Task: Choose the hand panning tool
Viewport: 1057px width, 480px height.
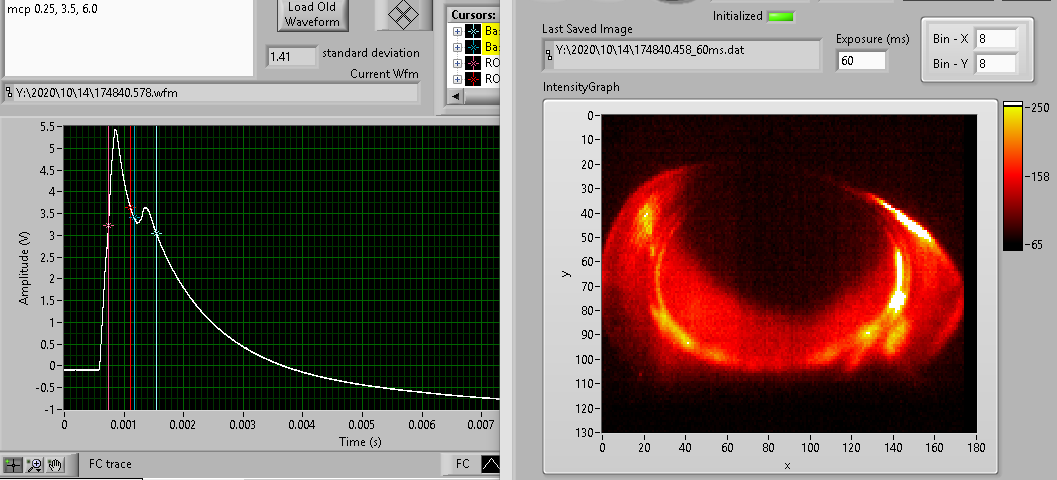Action: point(55,464)
